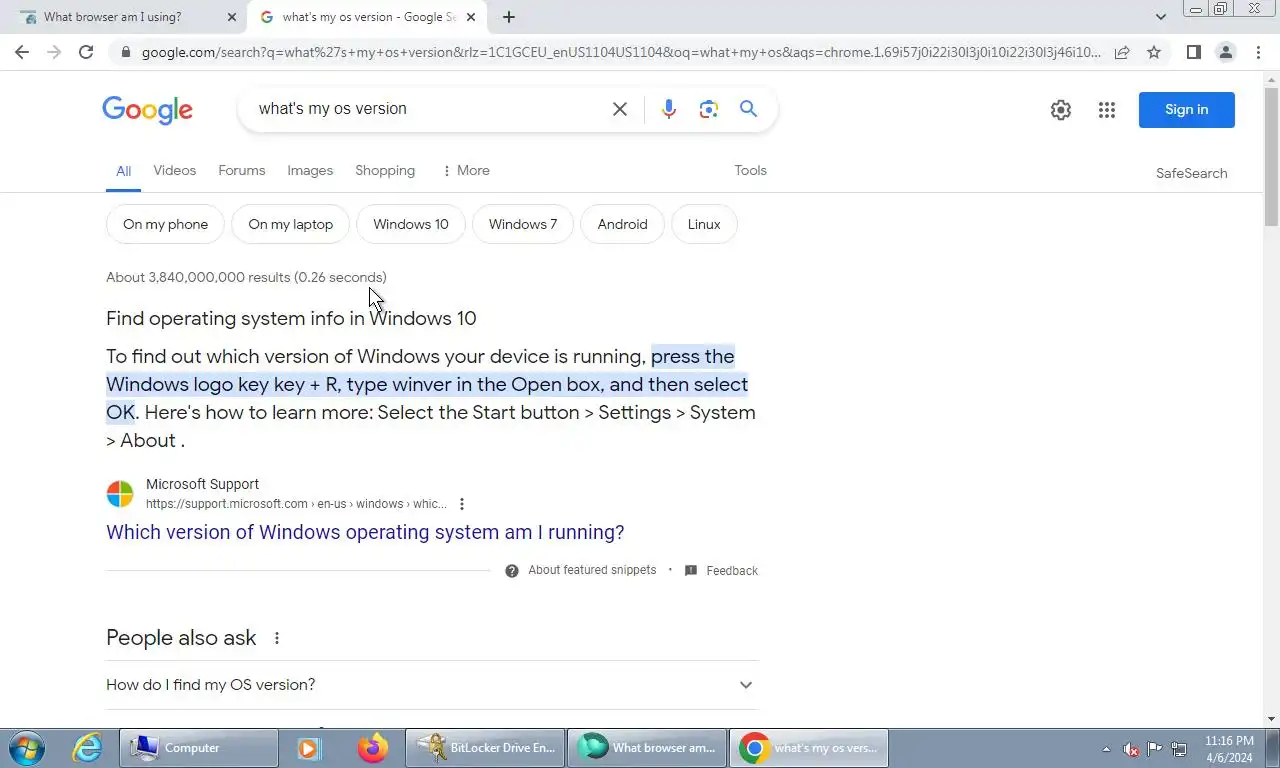
Task: Open SafeSearch settings
Action: pos(1191,173)
